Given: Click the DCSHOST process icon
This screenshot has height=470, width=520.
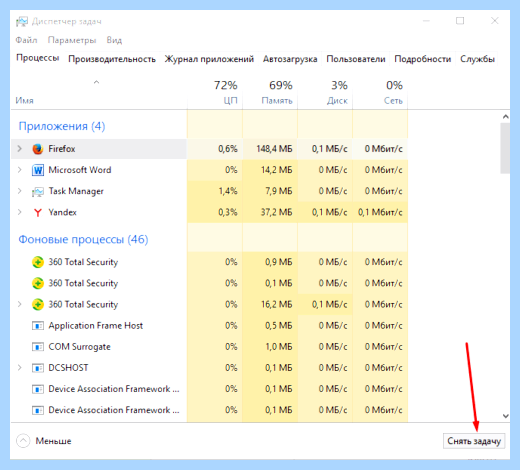Looking at the screenshot, I should click(38, 368).
